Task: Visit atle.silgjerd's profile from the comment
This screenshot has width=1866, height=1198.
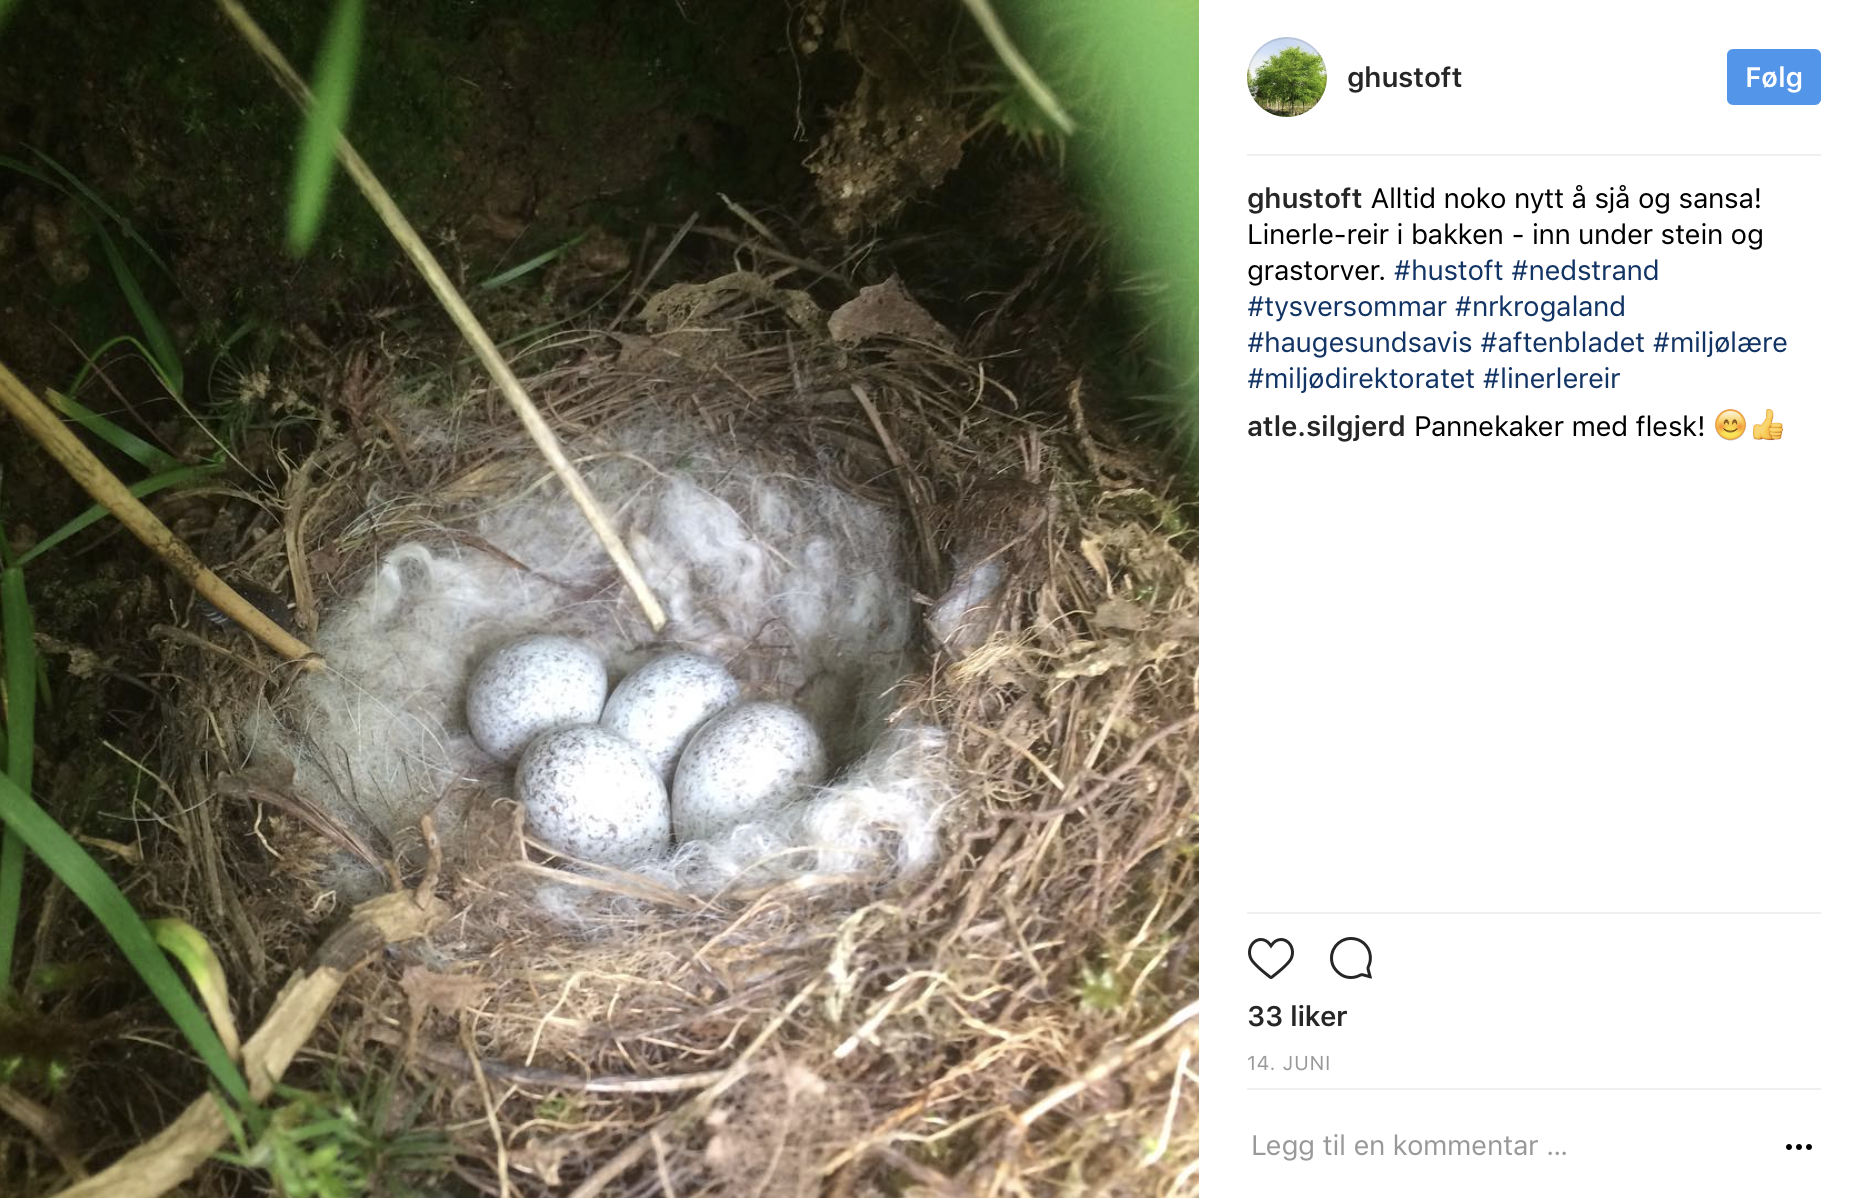Action: pyautogui.click(x=1326, y=426)
